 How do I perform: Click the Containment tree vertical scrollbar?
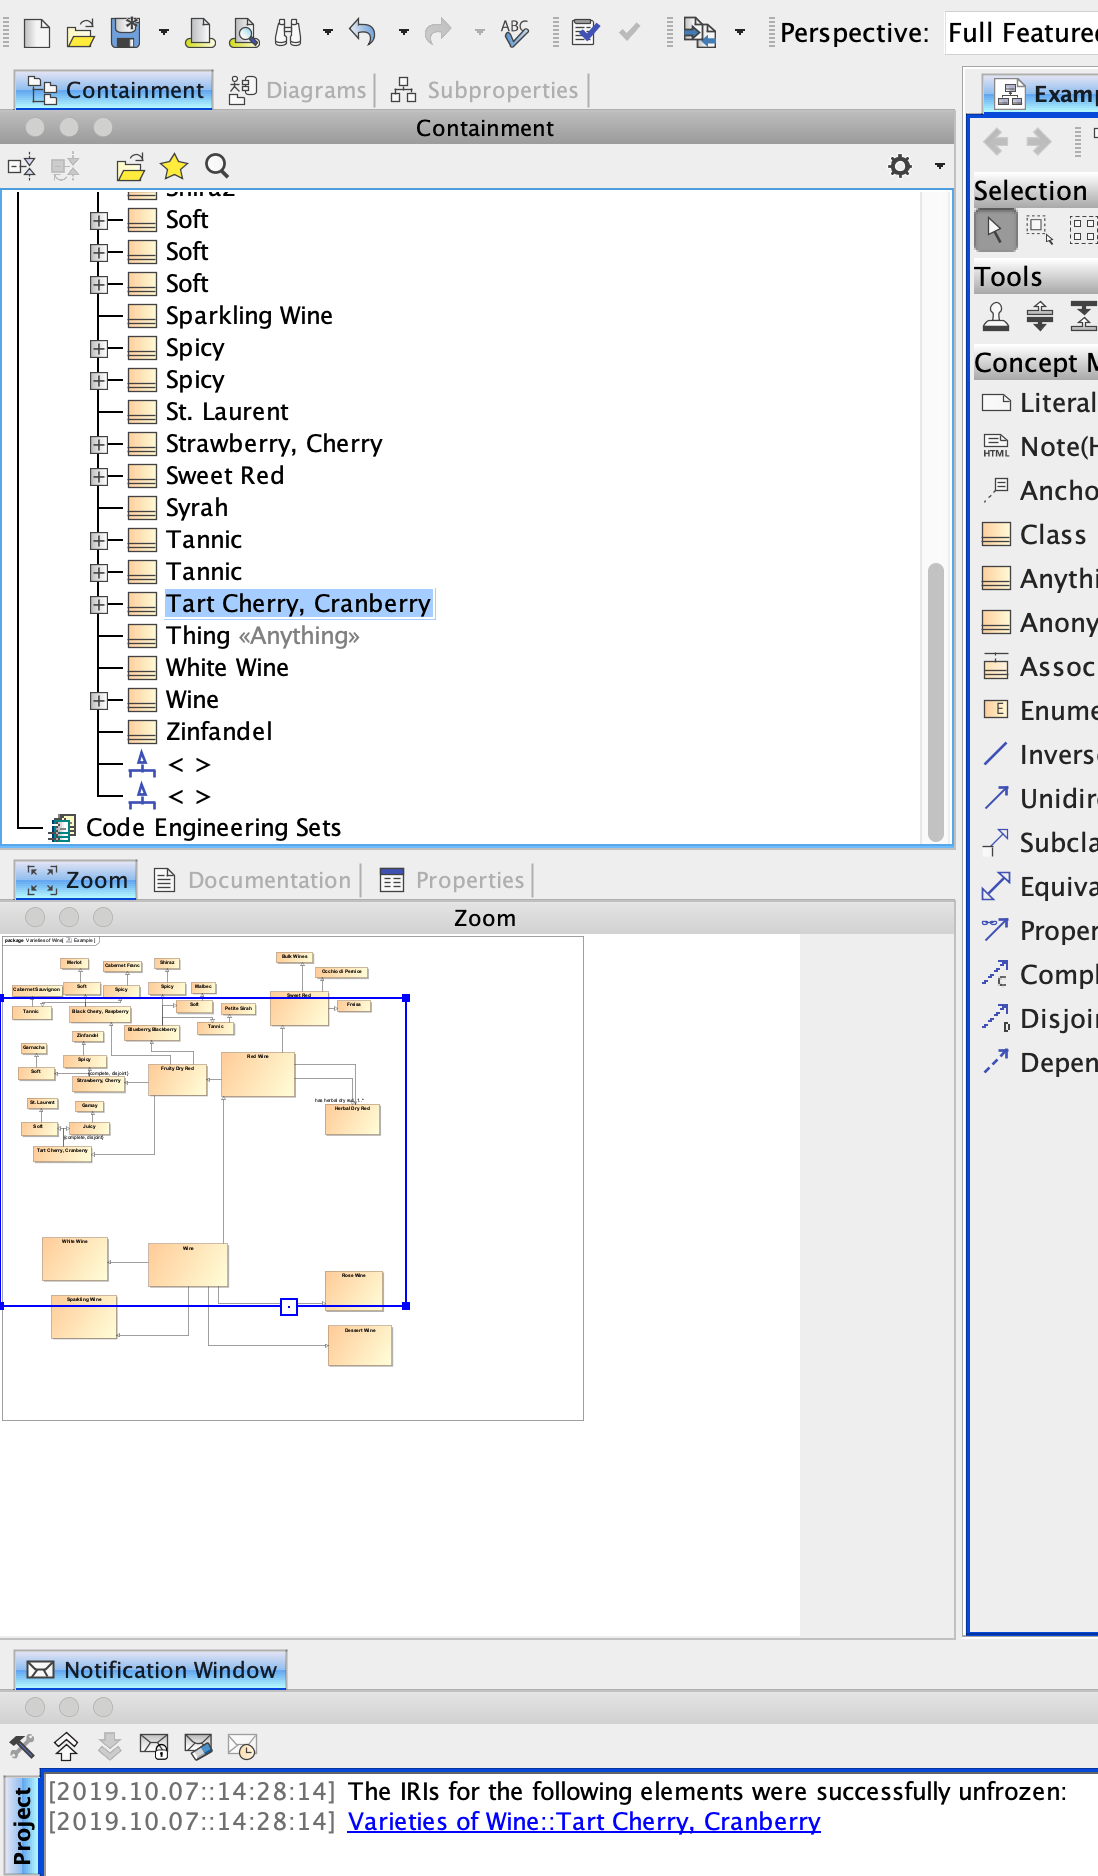936,700
